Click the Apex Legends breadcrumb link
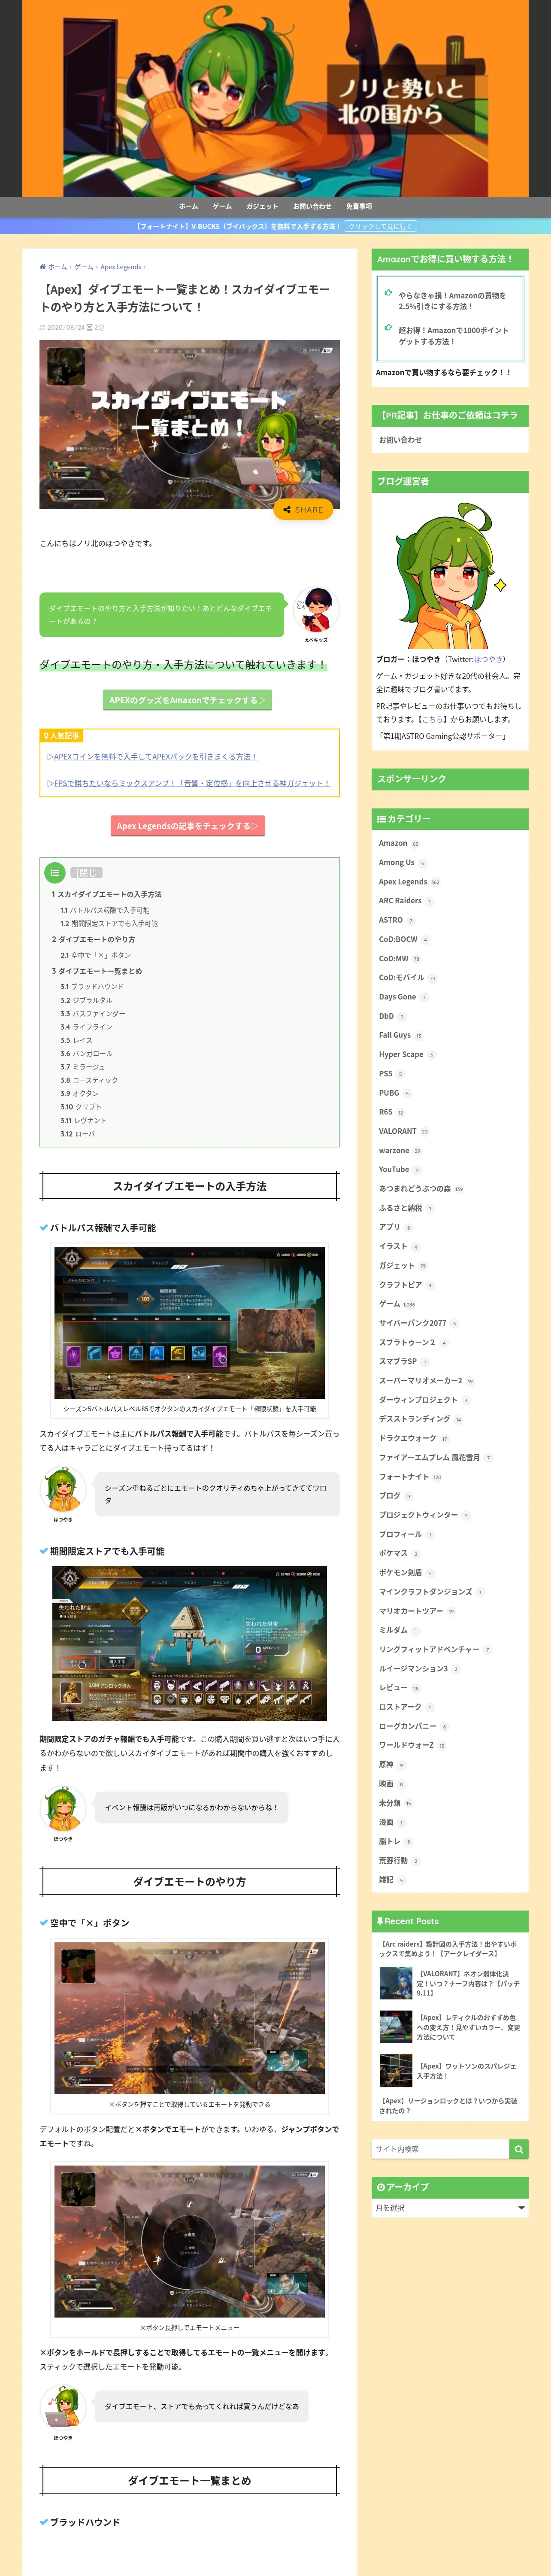Image resolution: width=551 pixels, height=2576 pixels. (x=121, y=267)
